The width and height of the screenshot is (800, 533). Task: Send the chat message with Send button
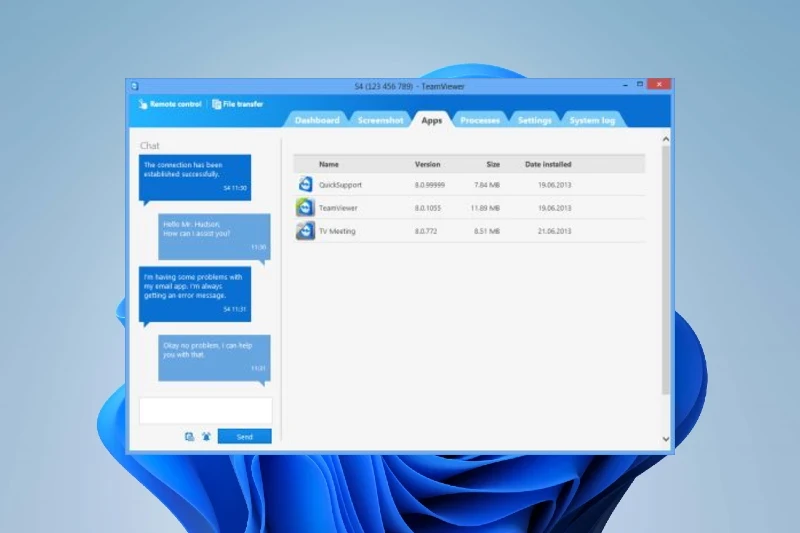click(x=244, y=437)
